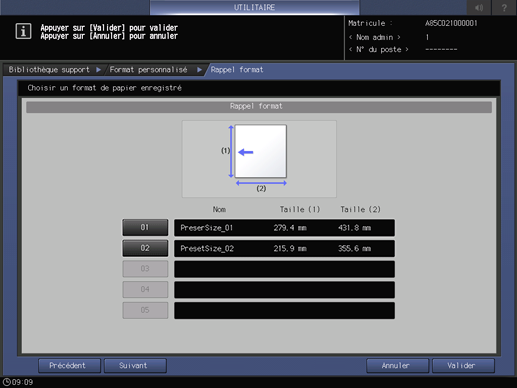Click the N° du poste label
The width and height of the screenshot is (517, 388).
point(378,50)
